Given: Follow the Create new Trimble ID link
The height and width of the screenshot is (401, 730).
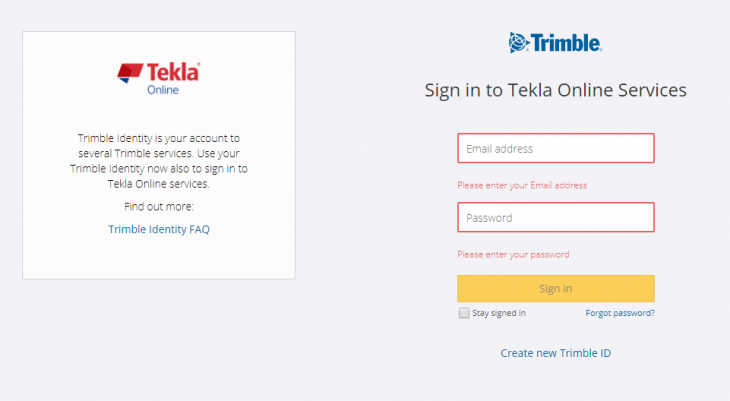Looking at the screenshot, I should point(556,353).
